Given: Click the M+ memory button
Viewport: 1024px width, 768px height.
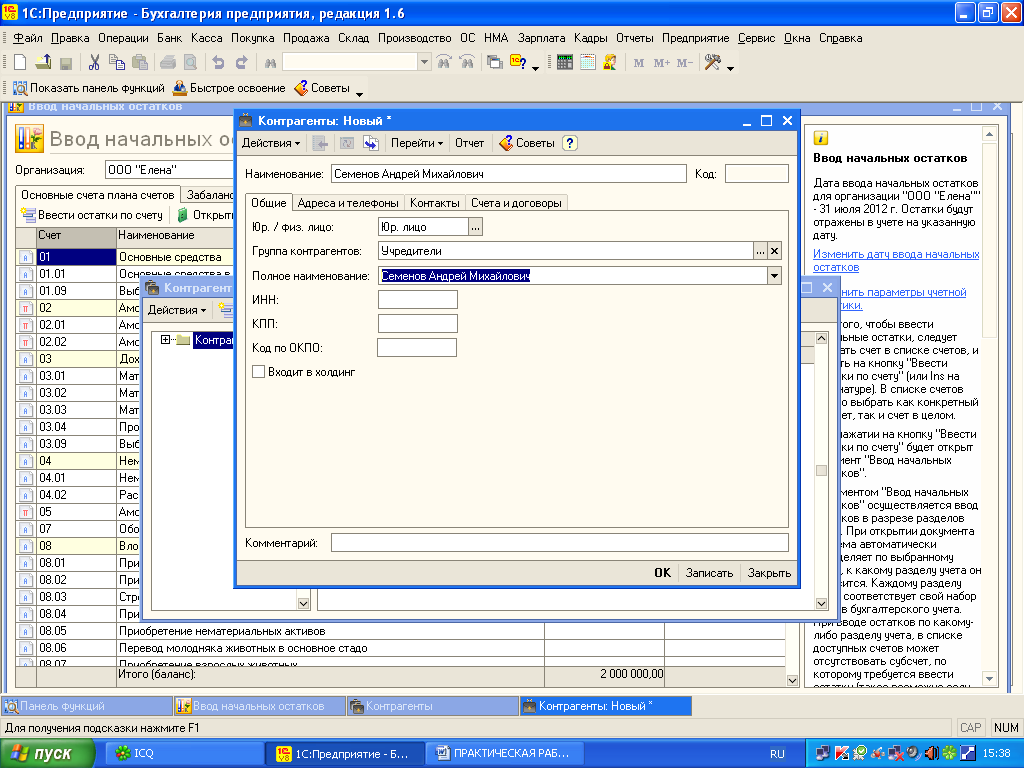Looking at the screenshot, I should 662,63.
